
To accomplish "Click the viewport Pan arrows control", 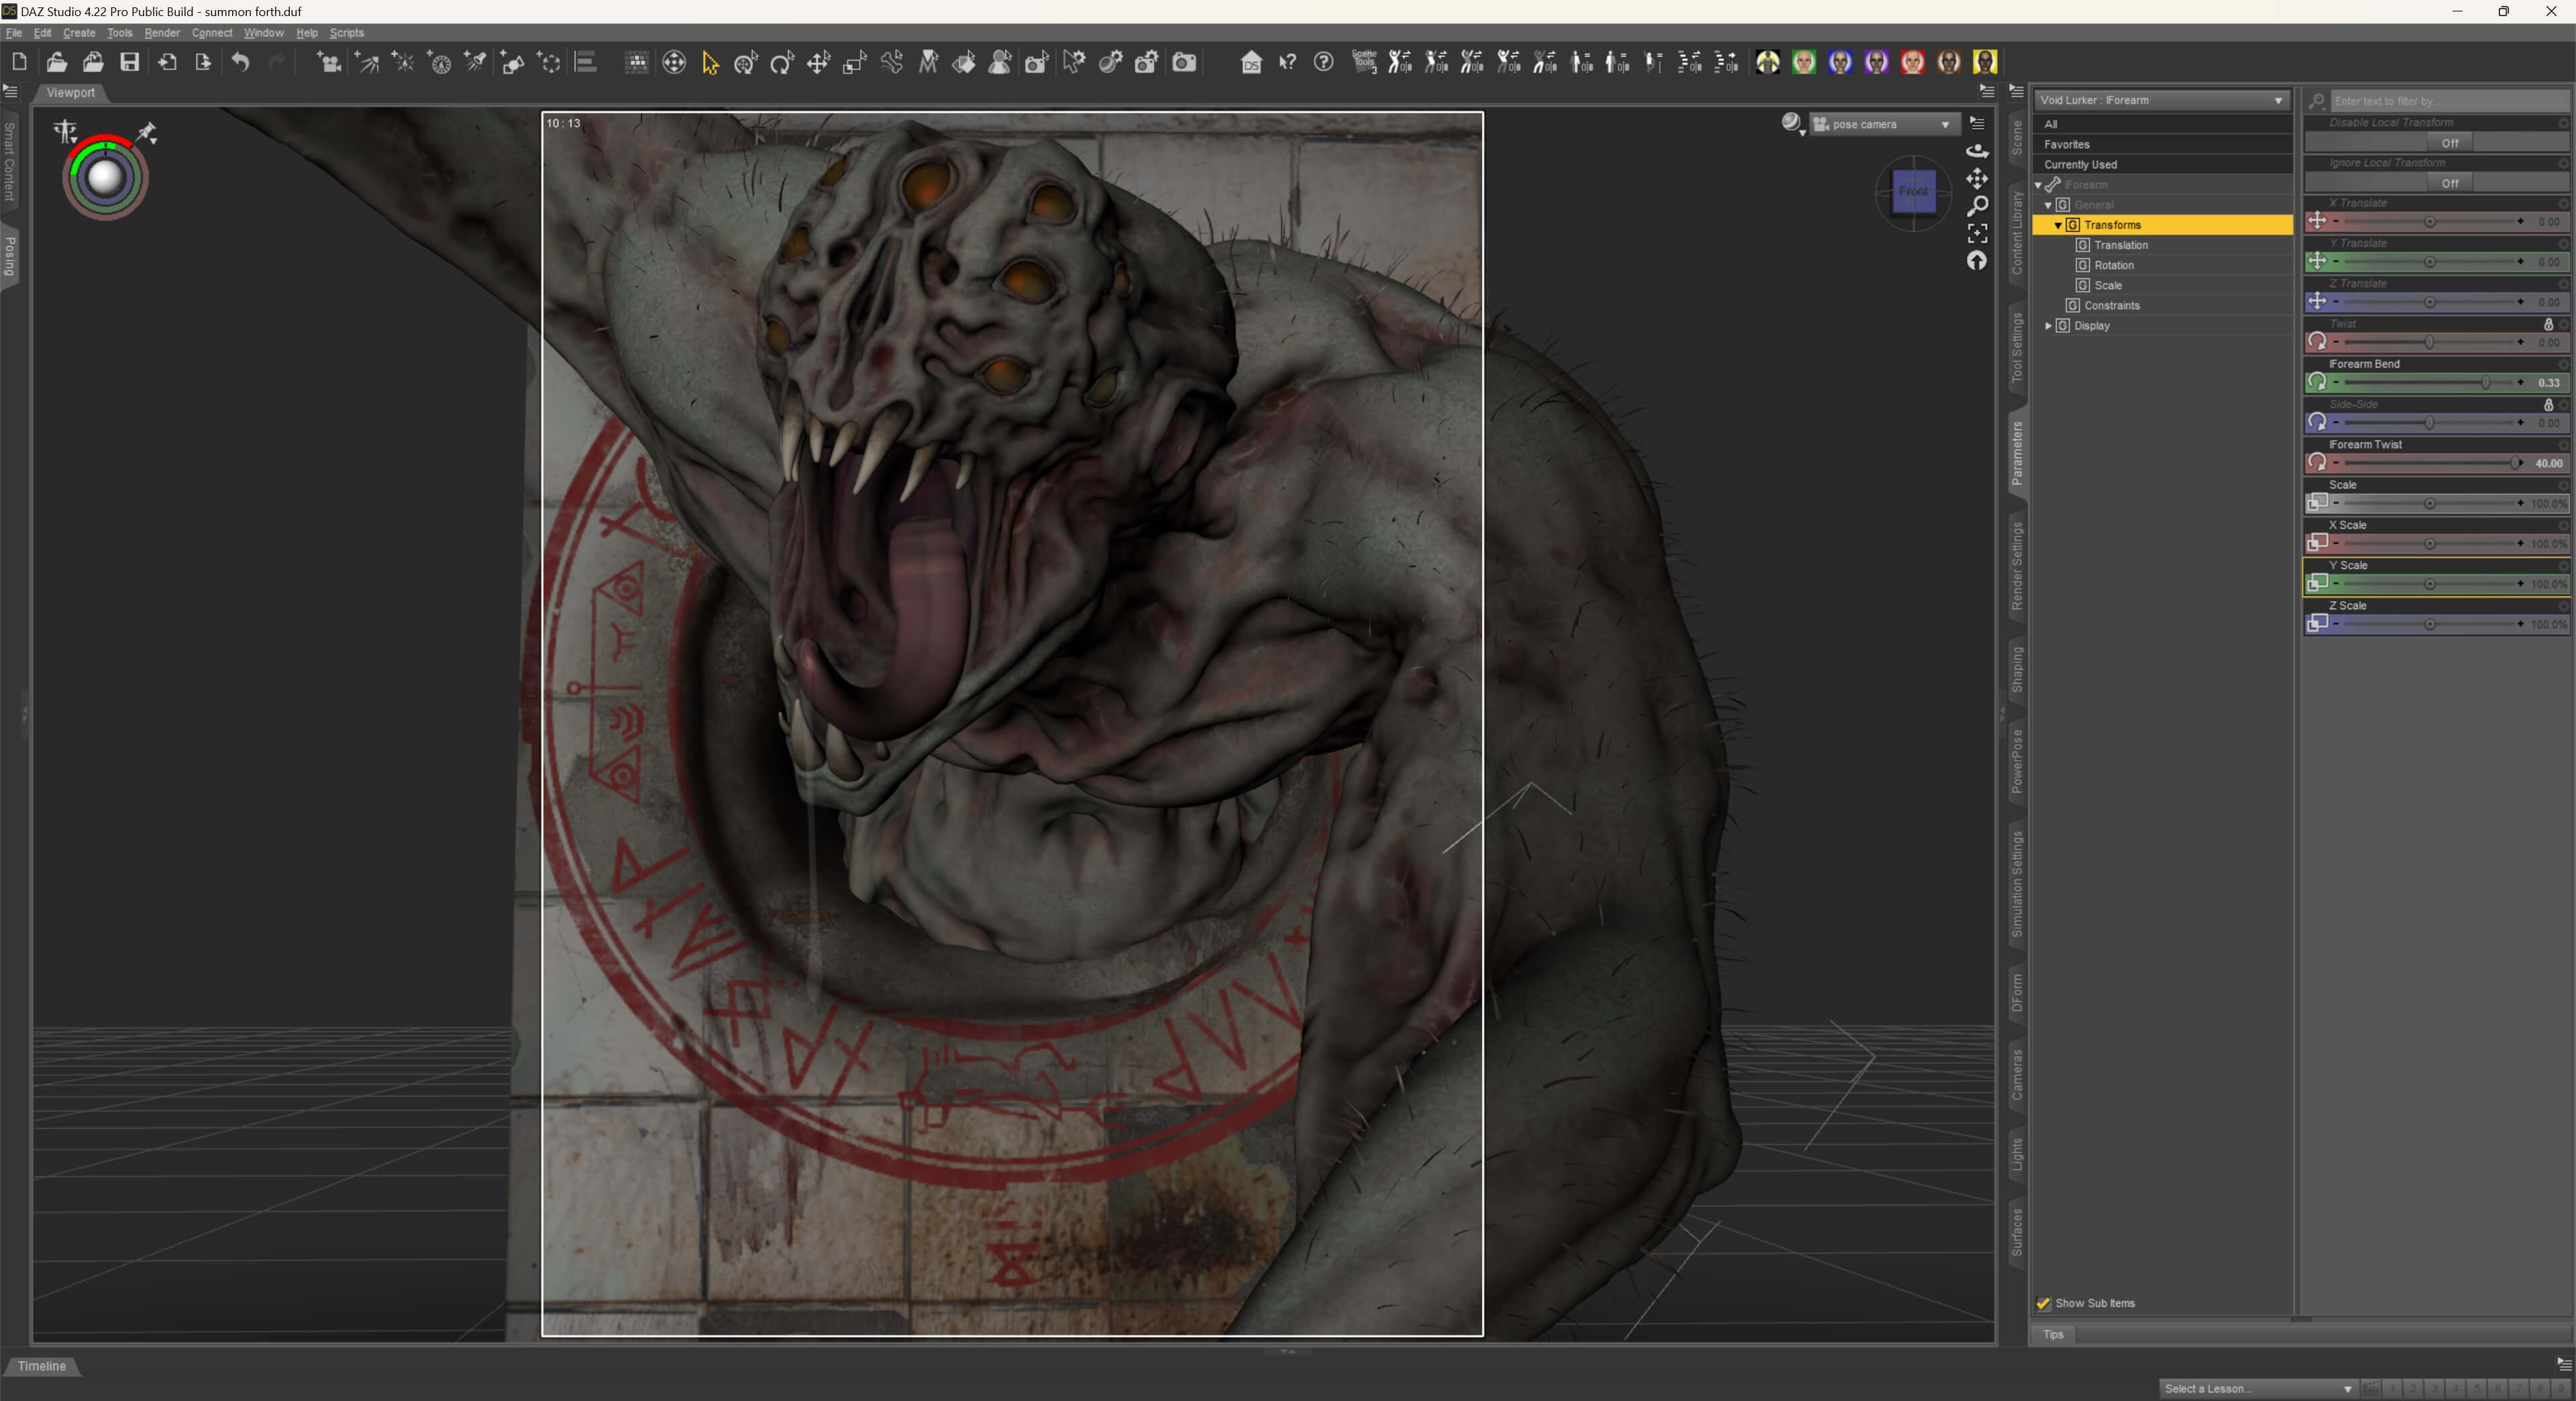I will 1977,179.
